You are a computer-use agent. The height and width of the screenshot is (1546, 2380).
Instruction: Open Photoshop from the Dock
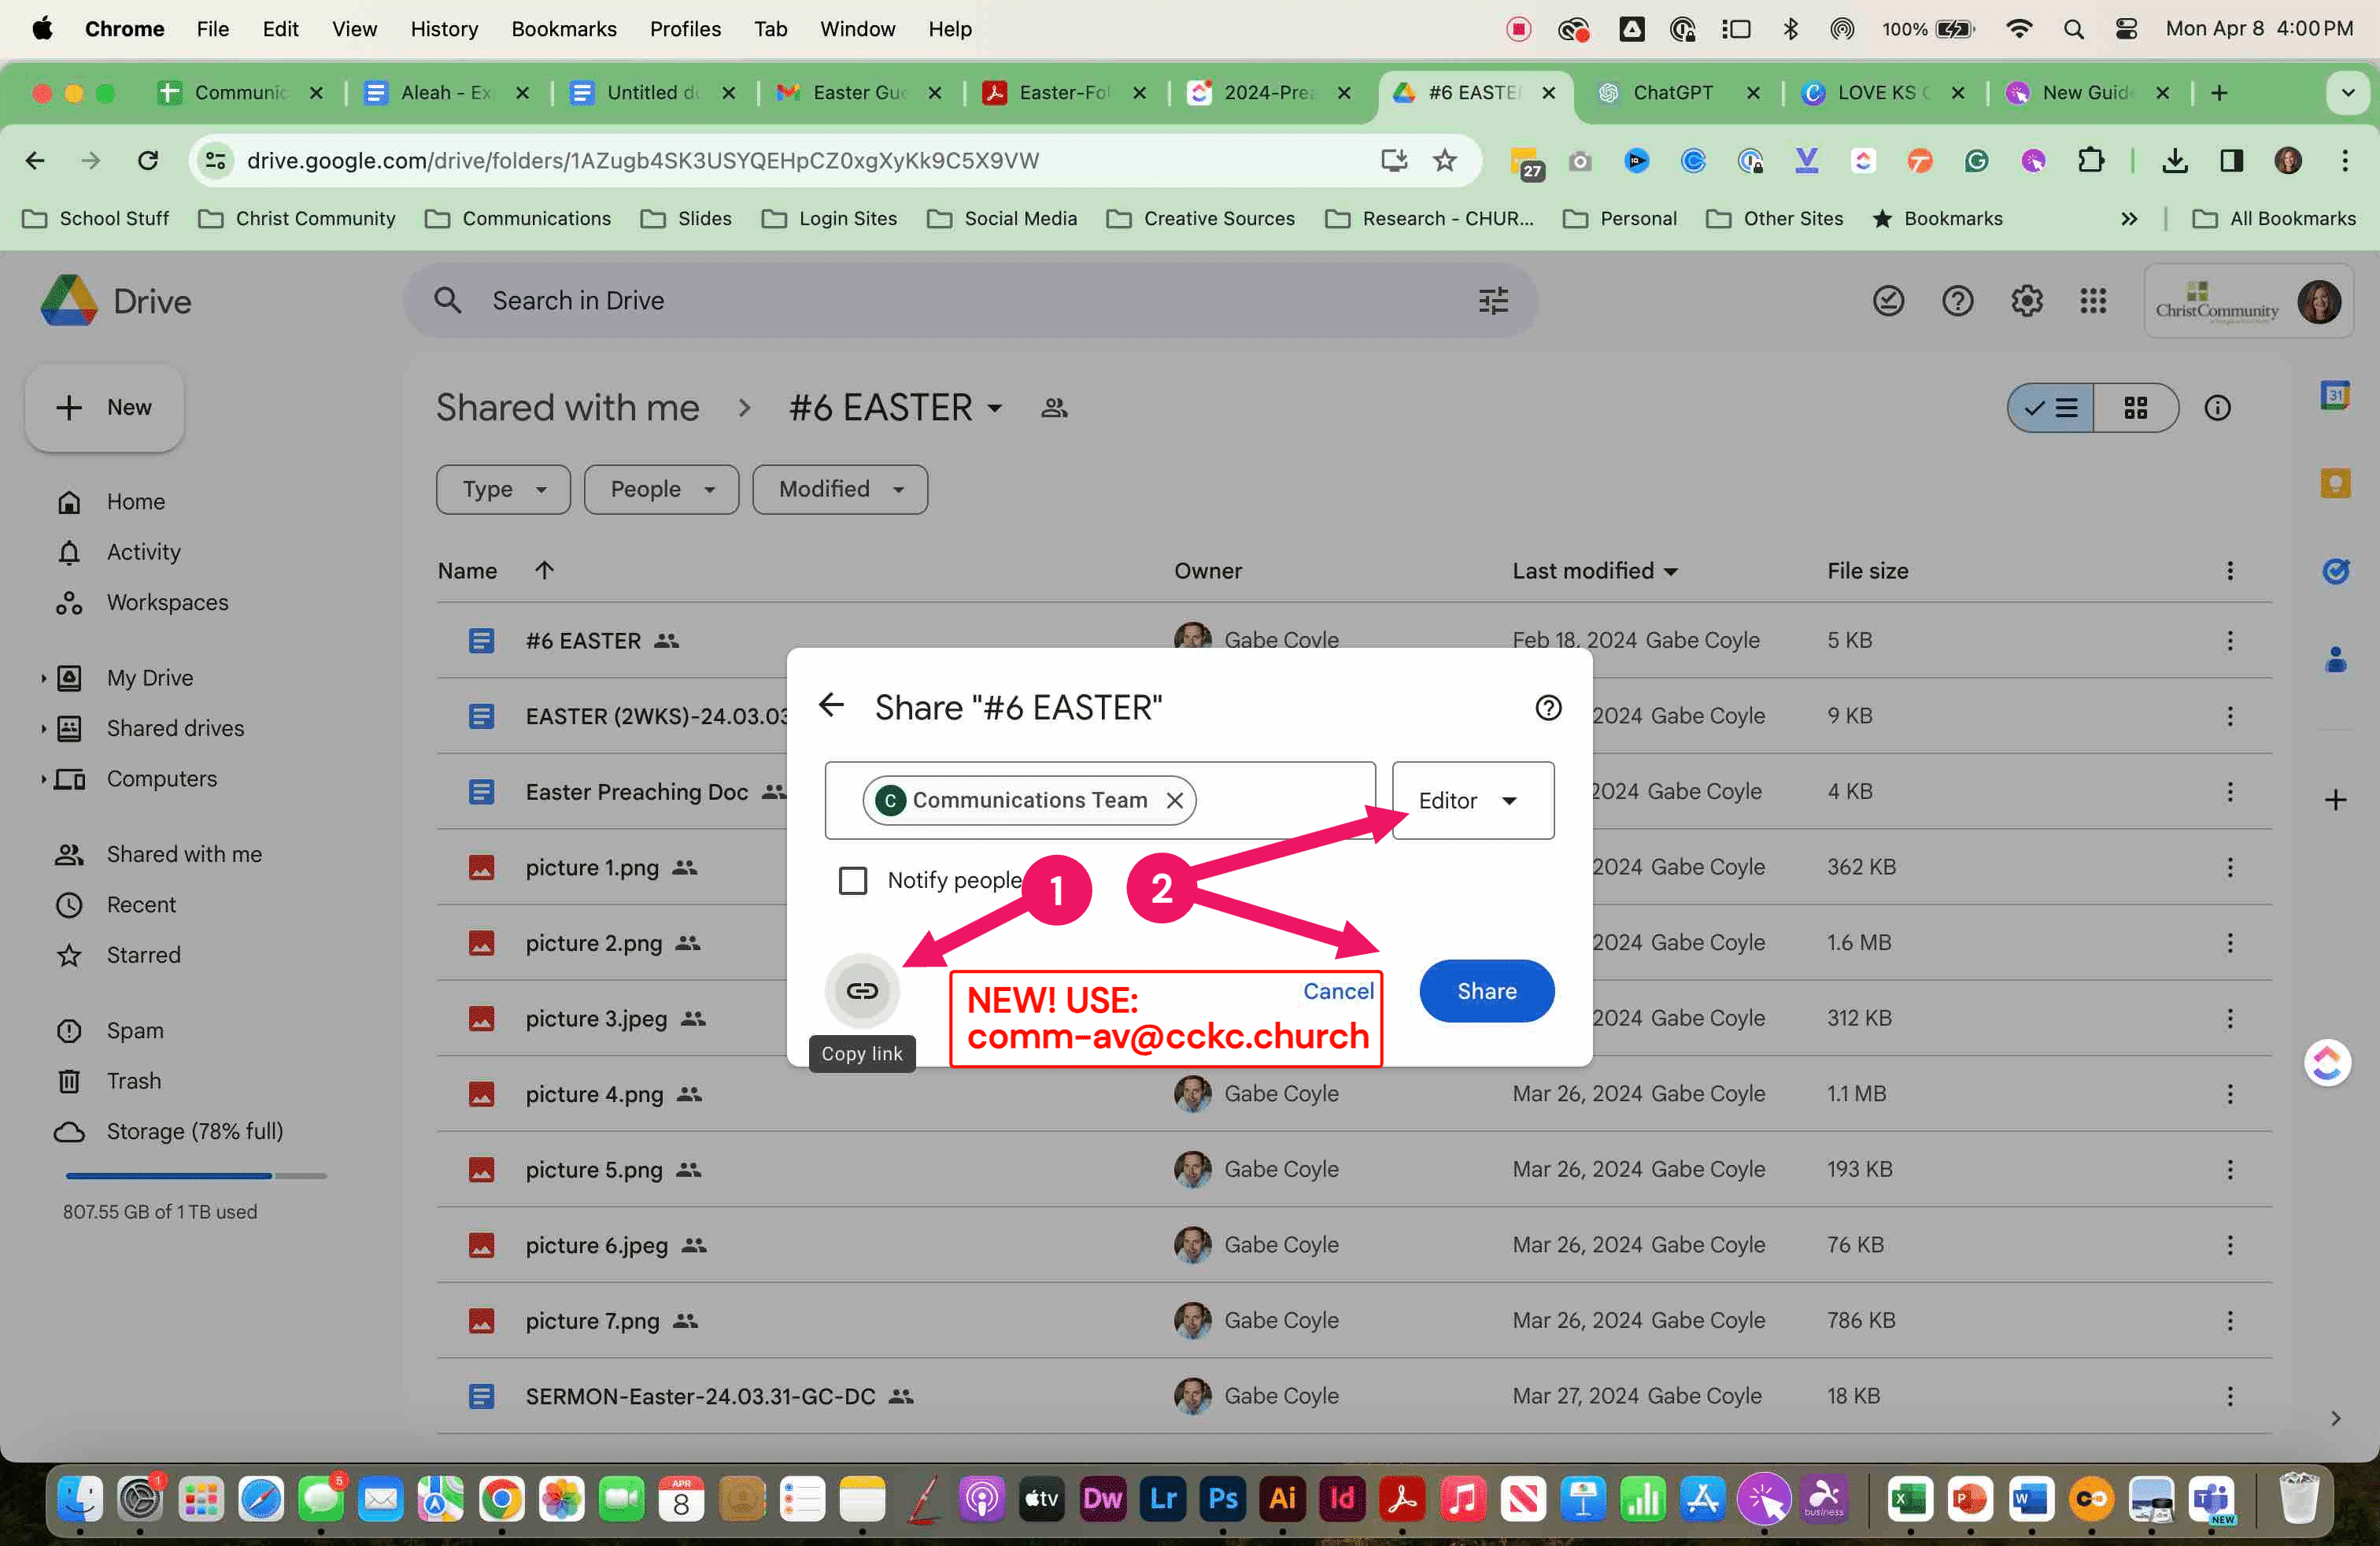point(1222,1498)
